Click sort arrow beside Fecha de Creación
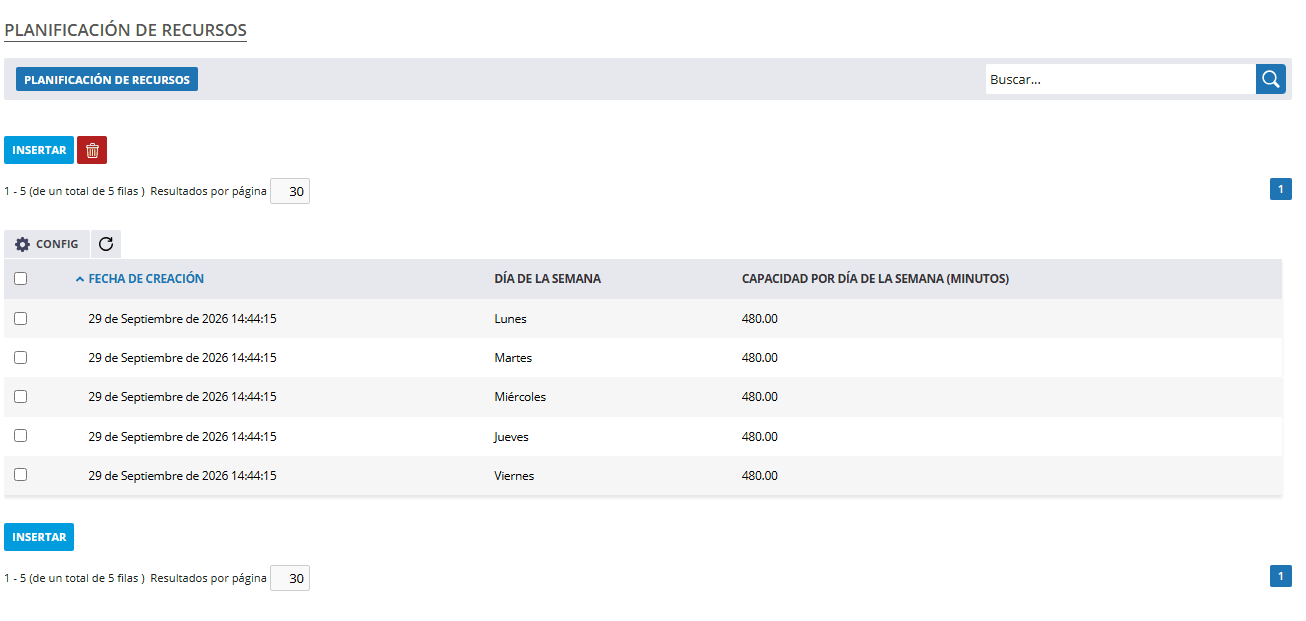Viewport: 1306px width, 621px height. [80, 280]
